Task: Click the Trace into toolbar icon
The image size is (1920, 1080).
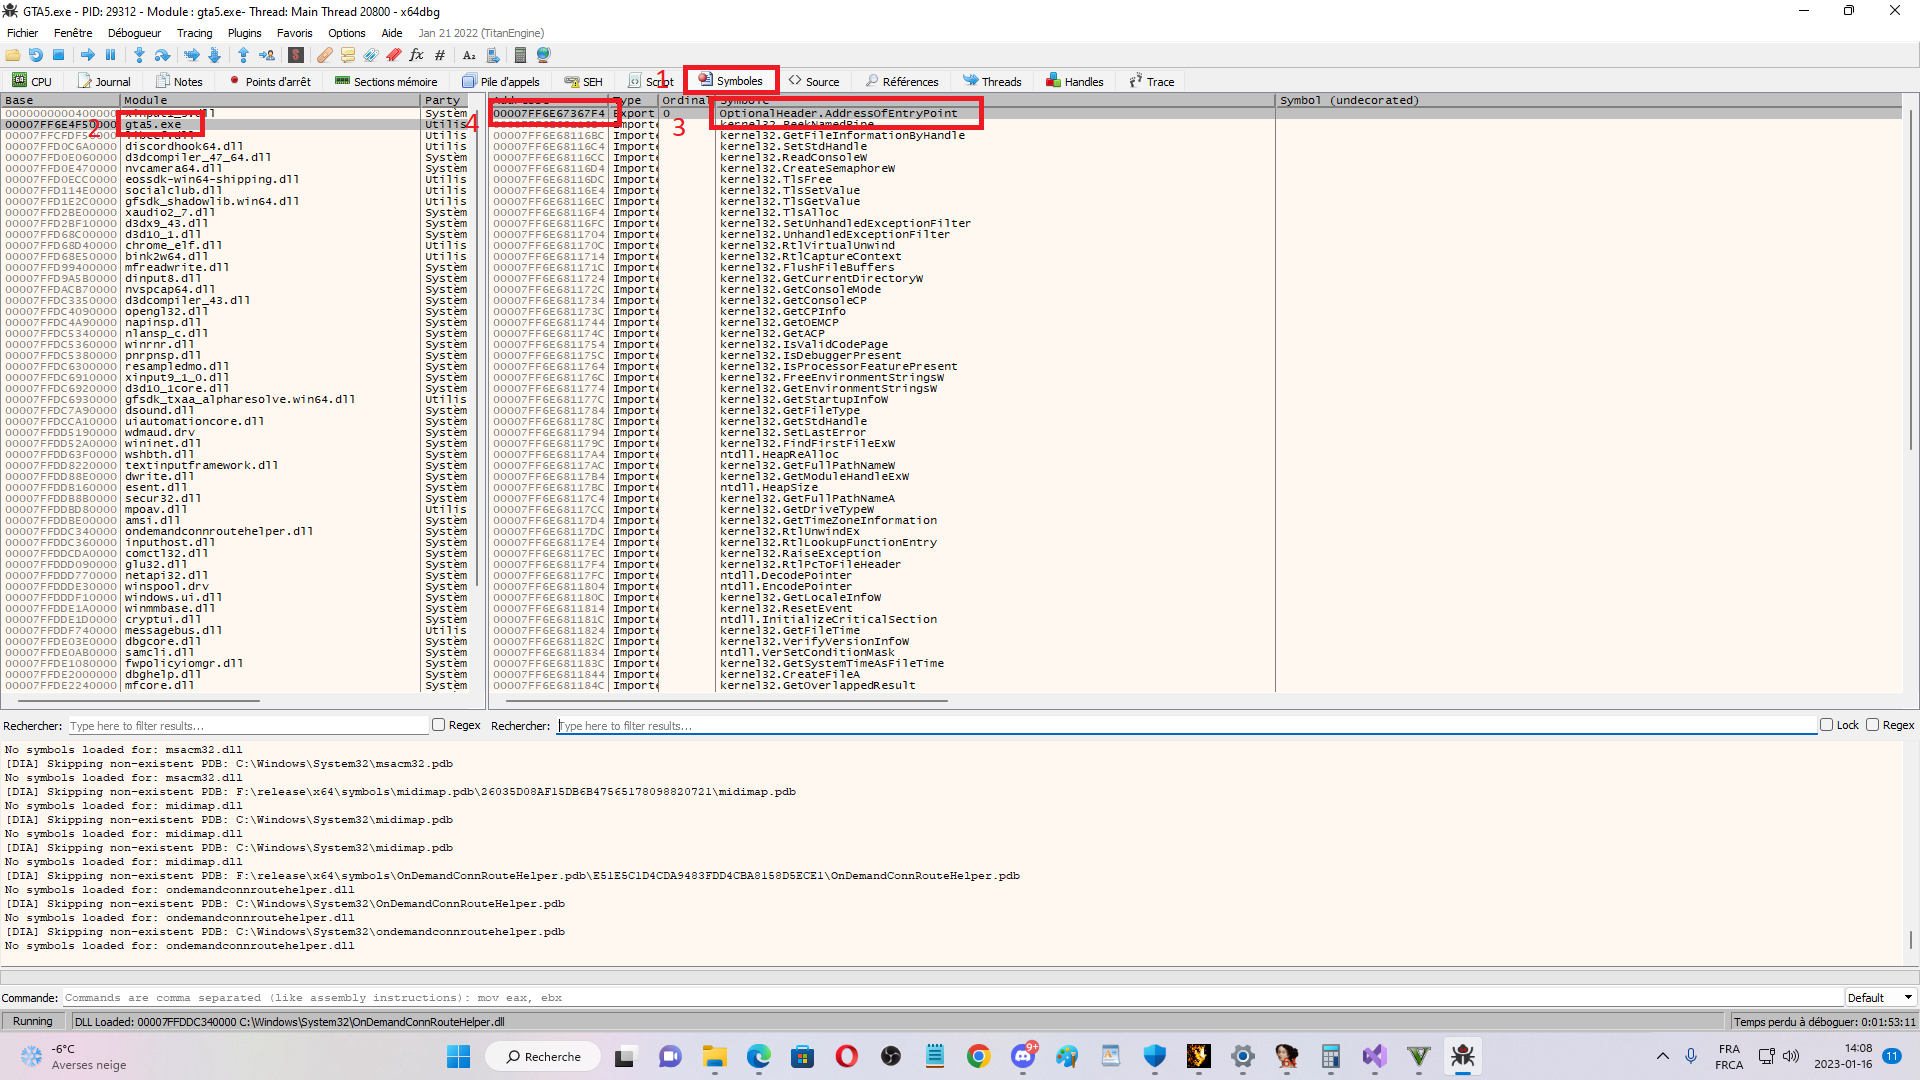Action: pos(191,55)
